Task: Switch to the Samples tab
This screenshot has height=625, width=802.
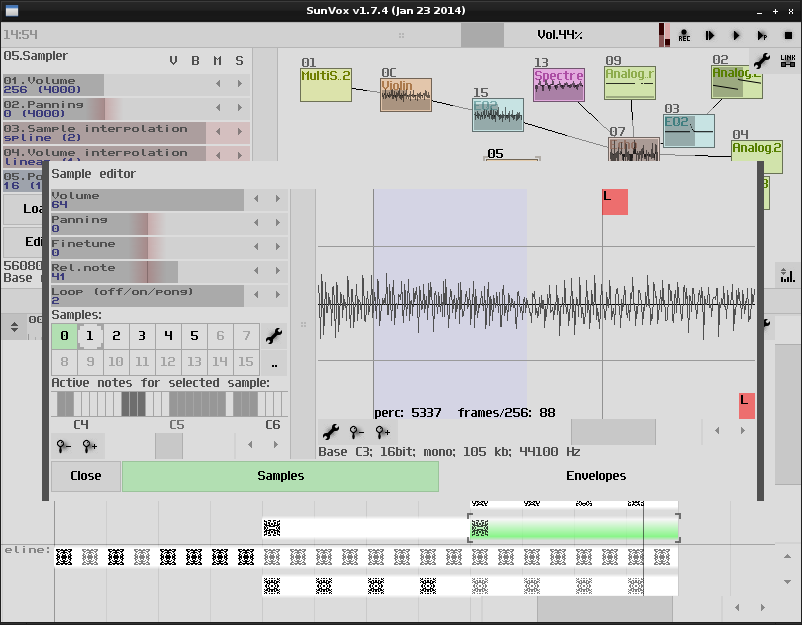Action: (x=280, y=476)
